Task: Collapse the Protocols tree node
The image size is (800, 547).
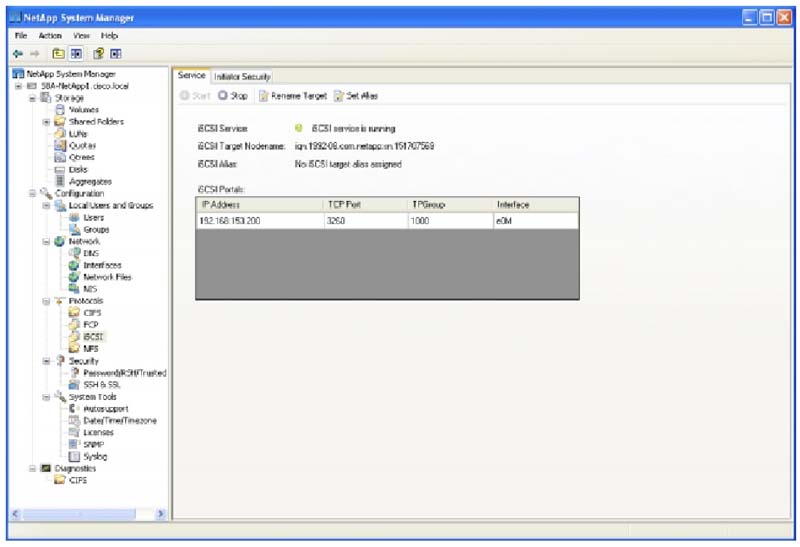Action: tap(46, 301)
